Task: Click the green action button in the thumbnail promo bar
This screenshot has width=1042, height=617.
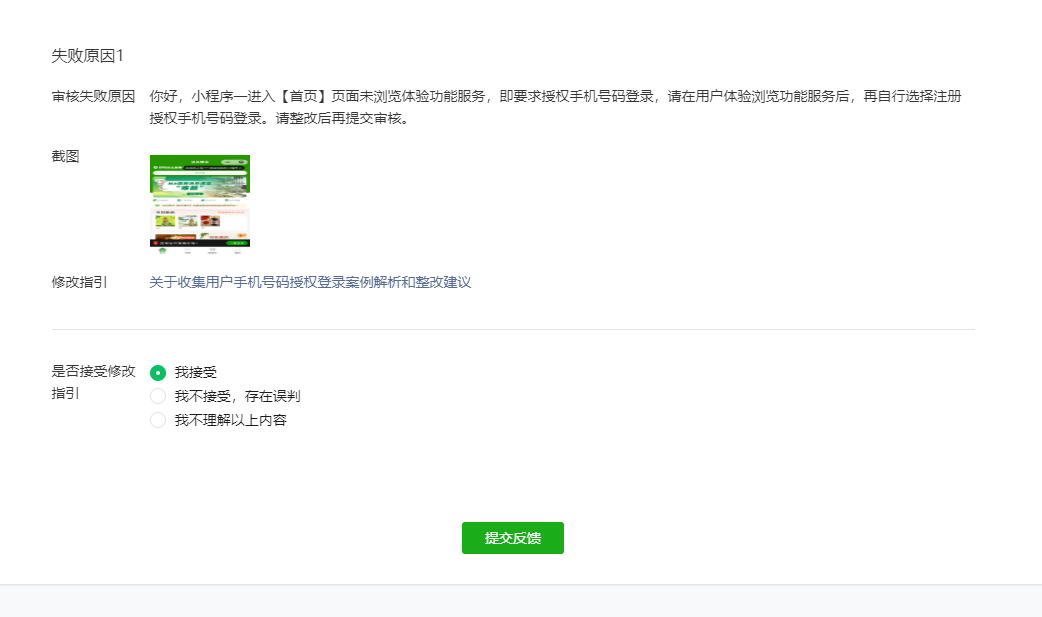Action: click(x=195, y=193)
